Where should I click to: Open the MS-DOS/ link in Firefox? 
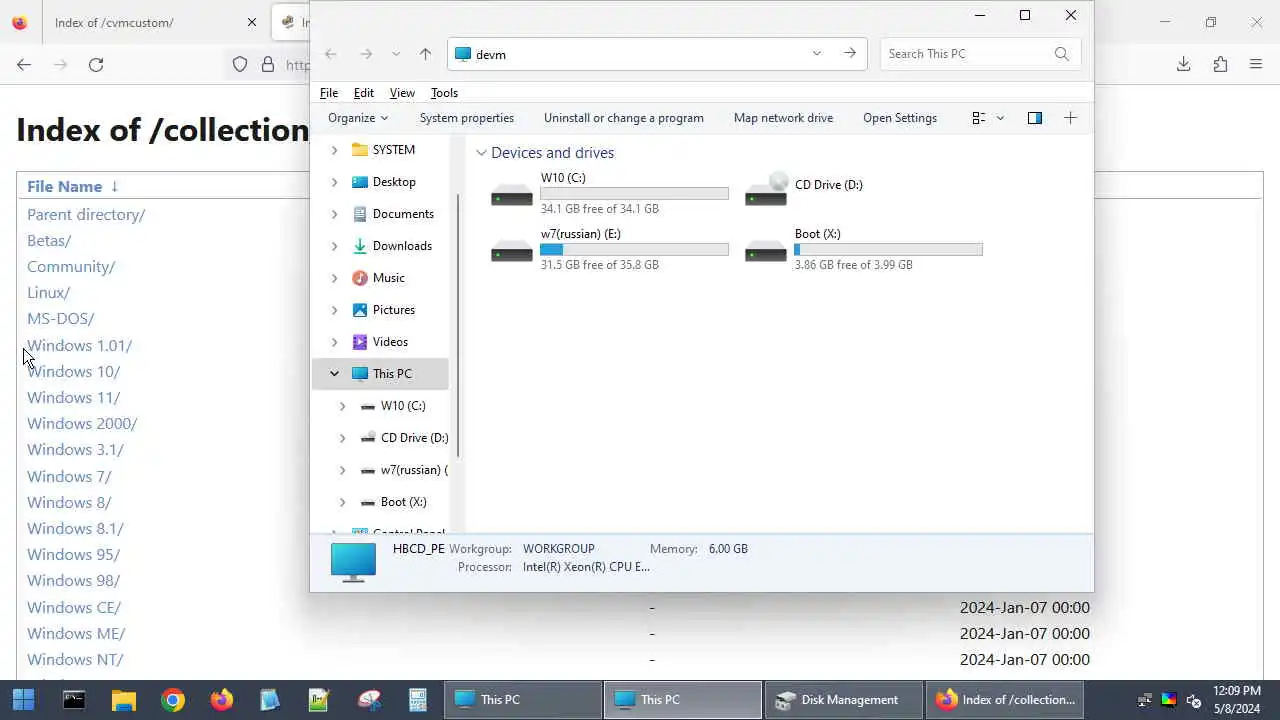[60, 319]
